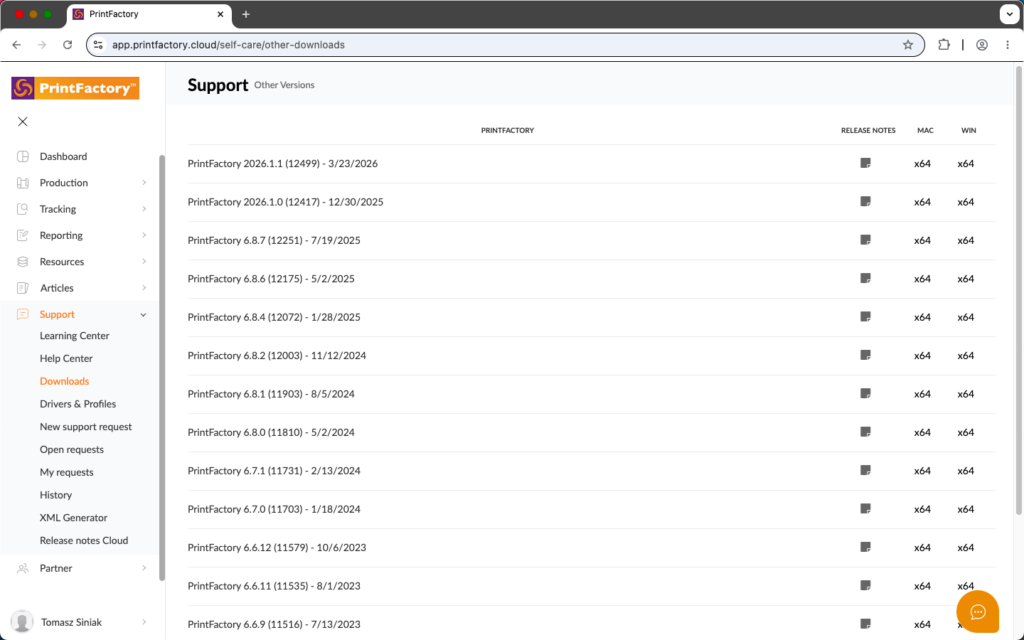Screen dimensions: 1024x640
Task: Expand the Tracking menu chevron
Action: pyautogui.click(x=144, y=209)
